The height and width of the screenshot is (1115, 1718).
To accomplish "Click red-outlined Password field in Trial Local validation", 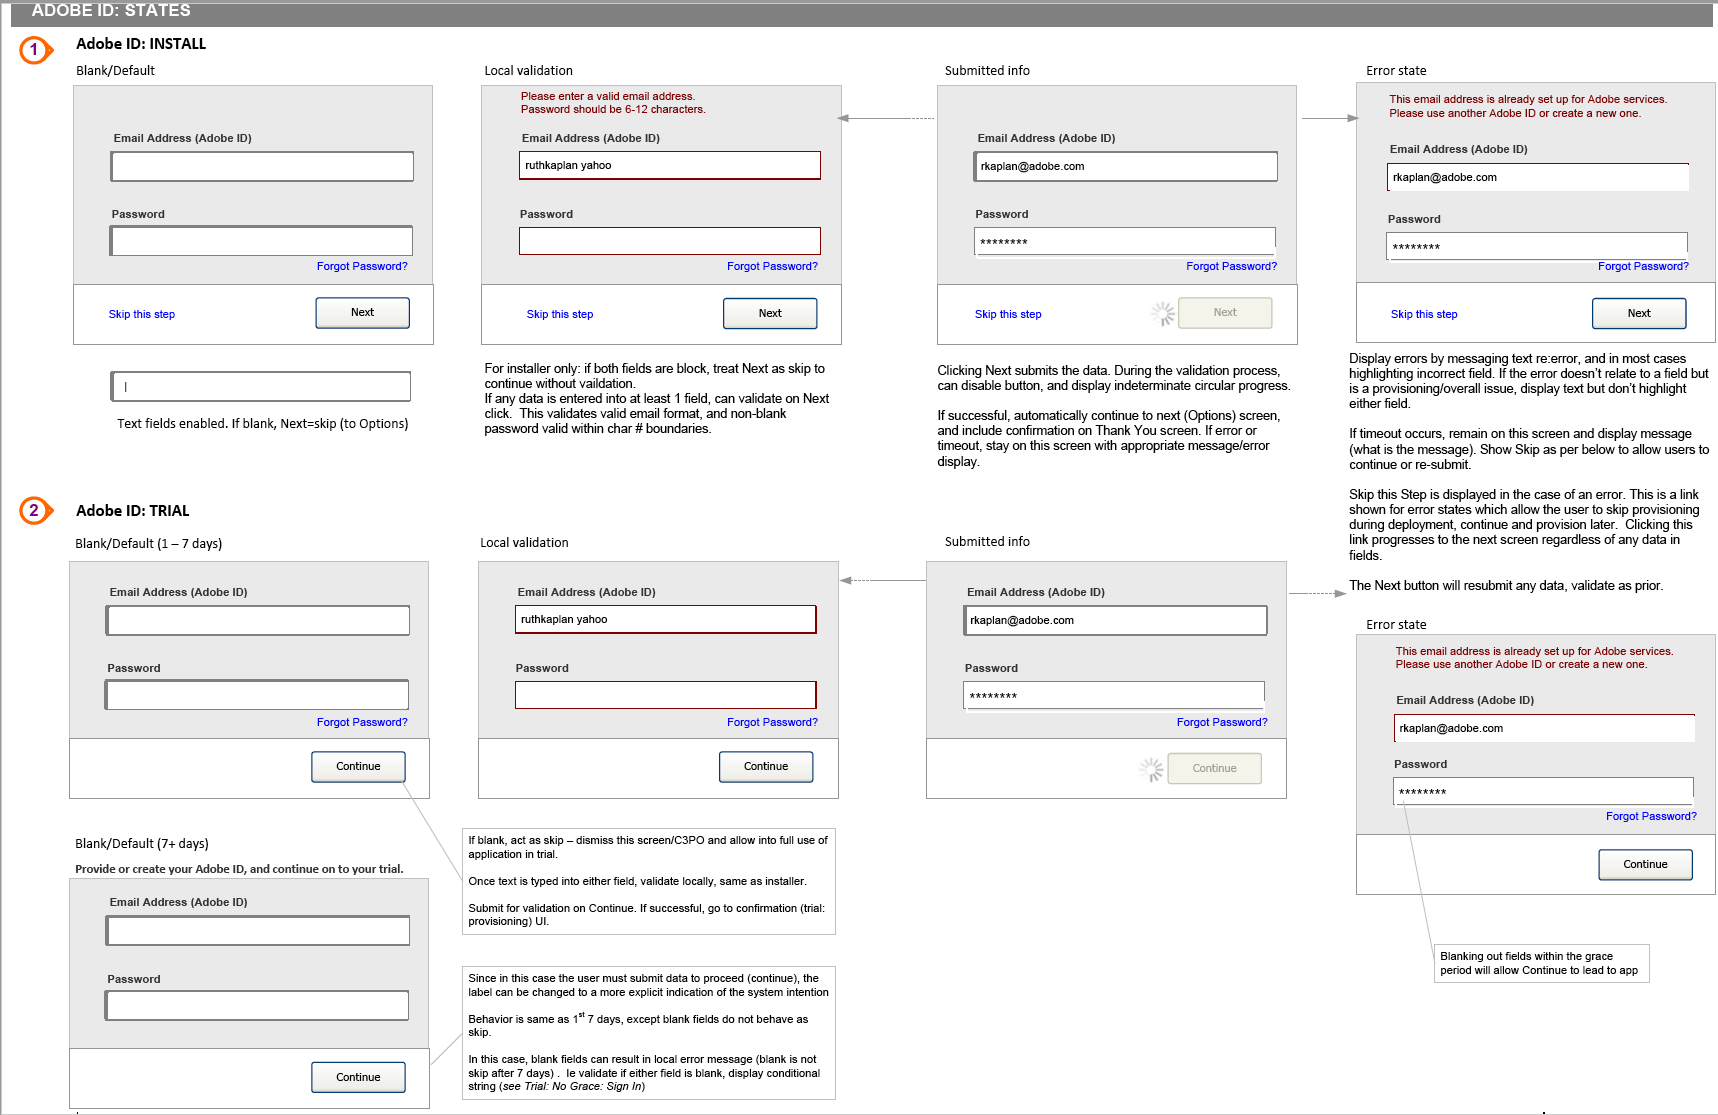I will (666, 695).
